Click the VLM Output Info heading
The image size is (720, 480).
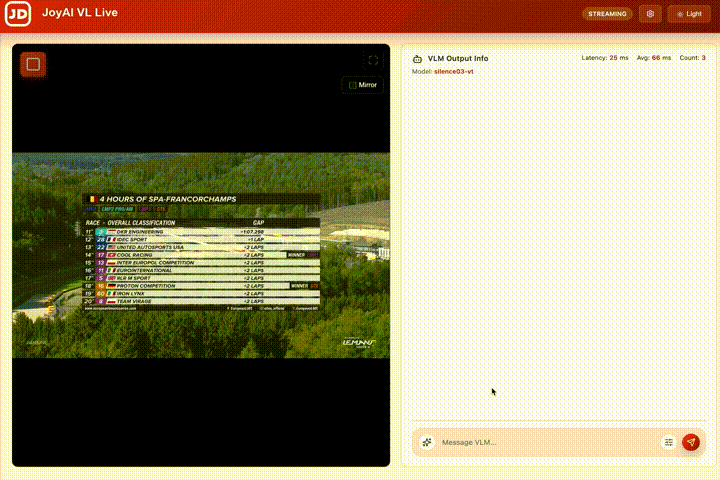tap(458, 58)
